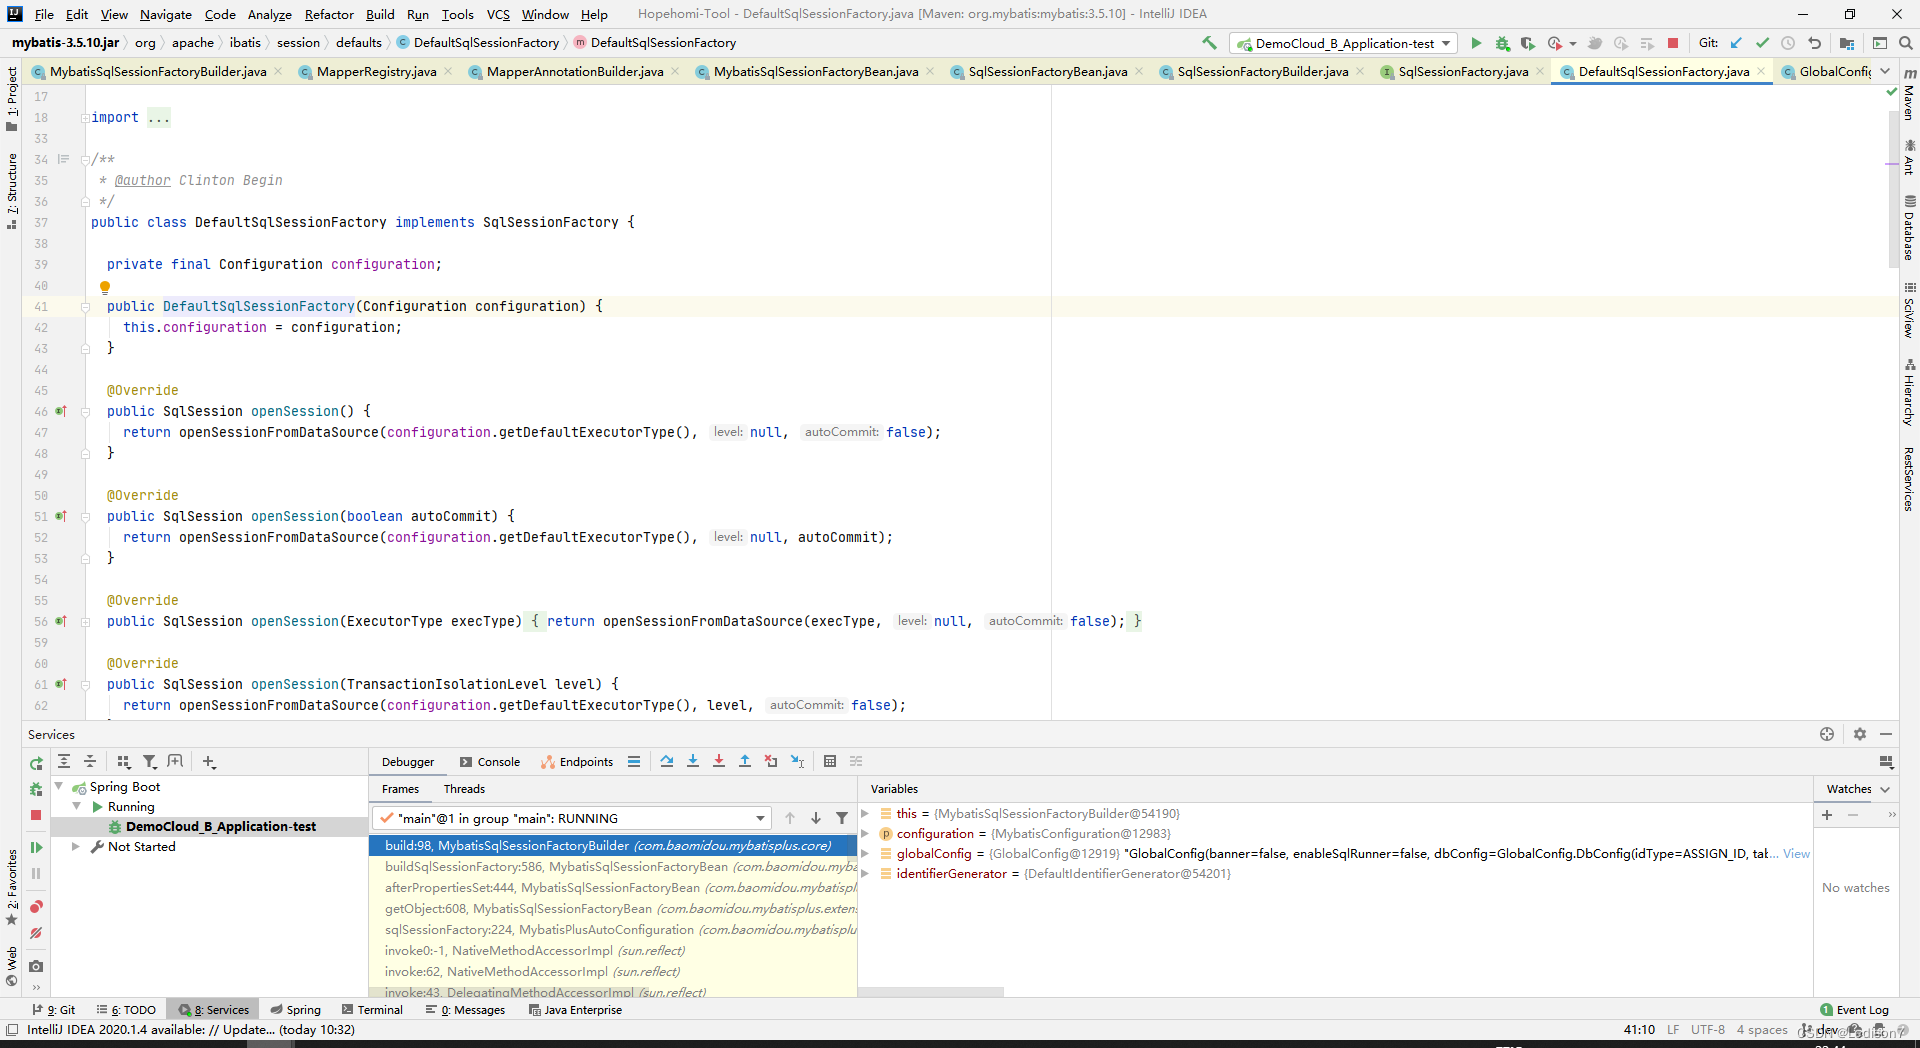The height and width of the screenshot is (1048, 1920).
Task: Open Maven tool window on right
Action: coord(1909,95)
